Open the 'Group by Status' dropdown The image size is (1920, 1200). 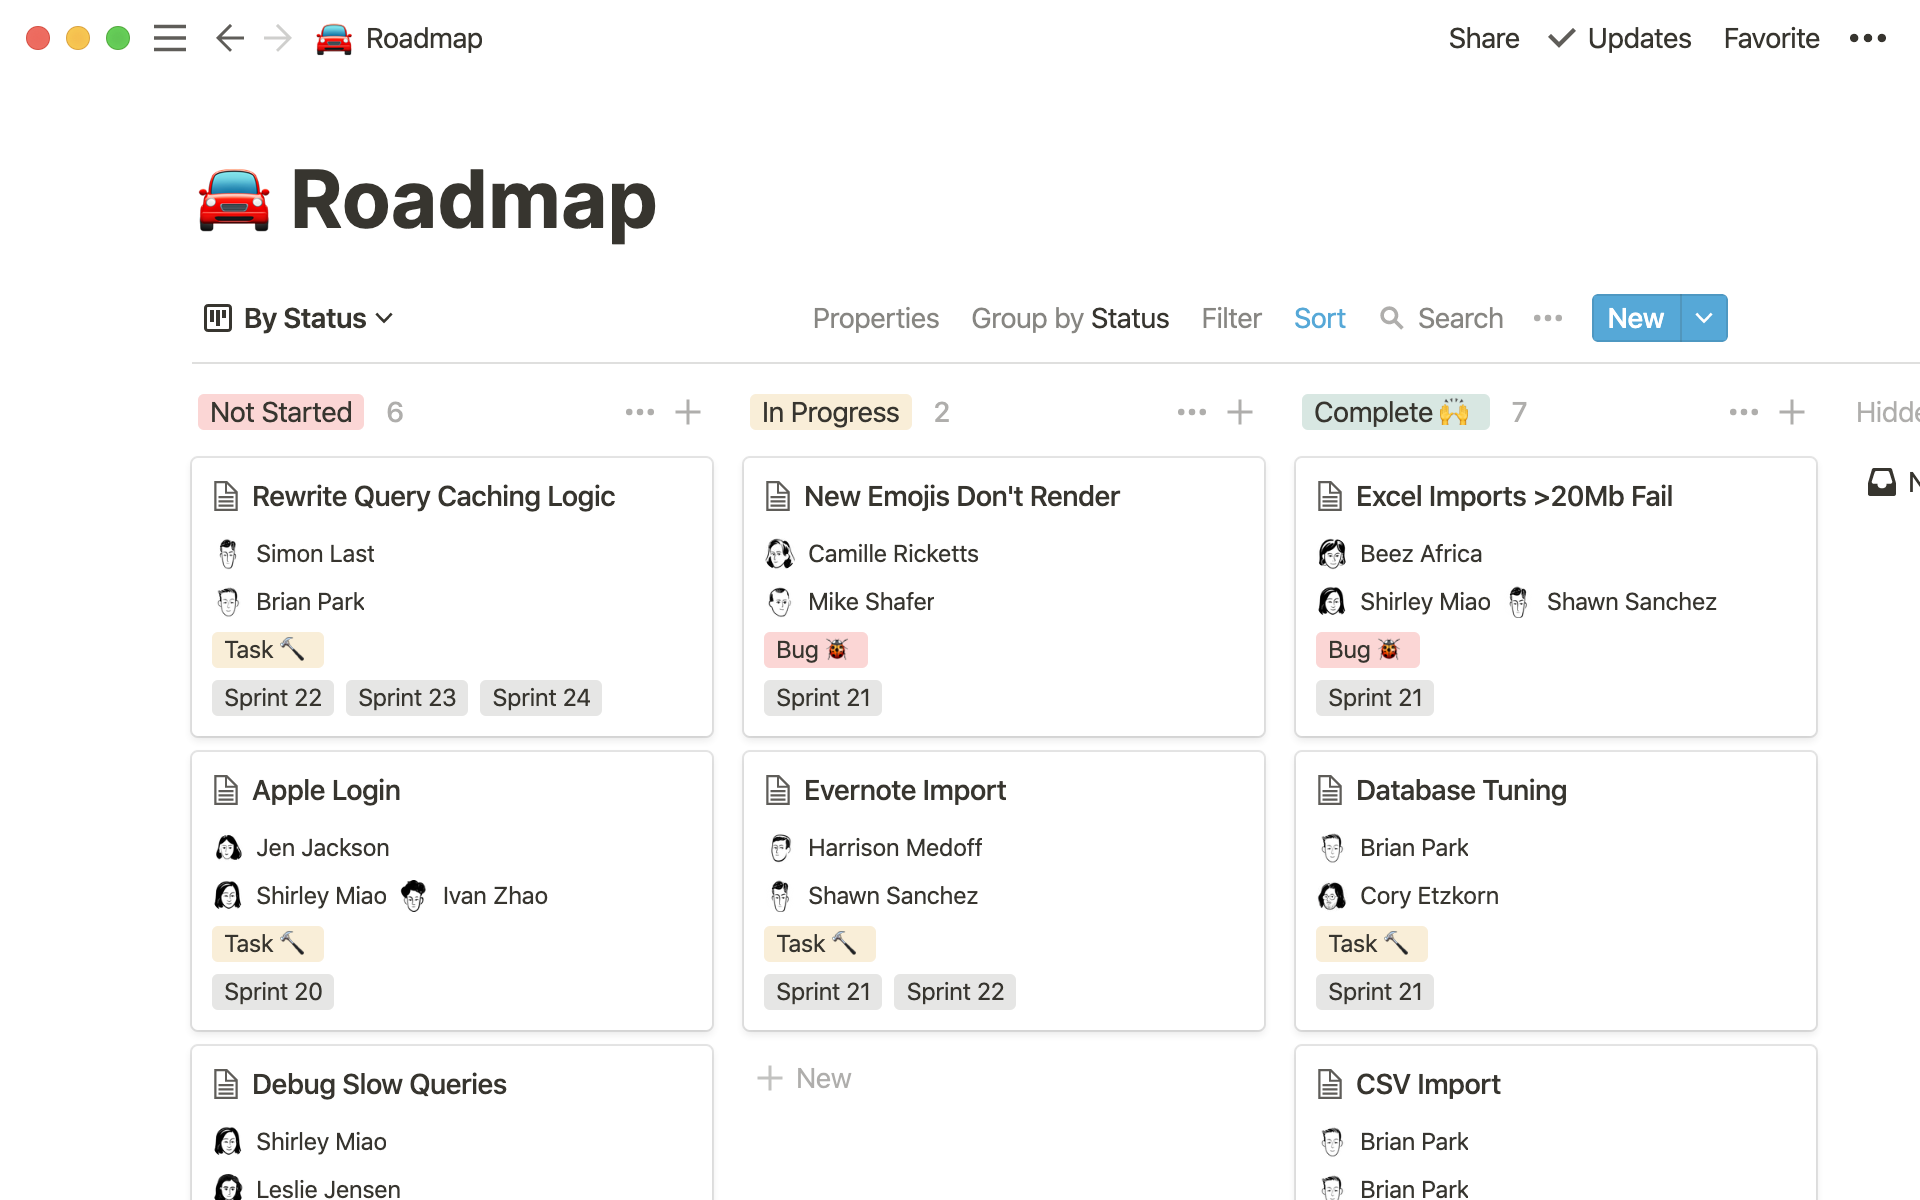click(x=1069, y=318)
